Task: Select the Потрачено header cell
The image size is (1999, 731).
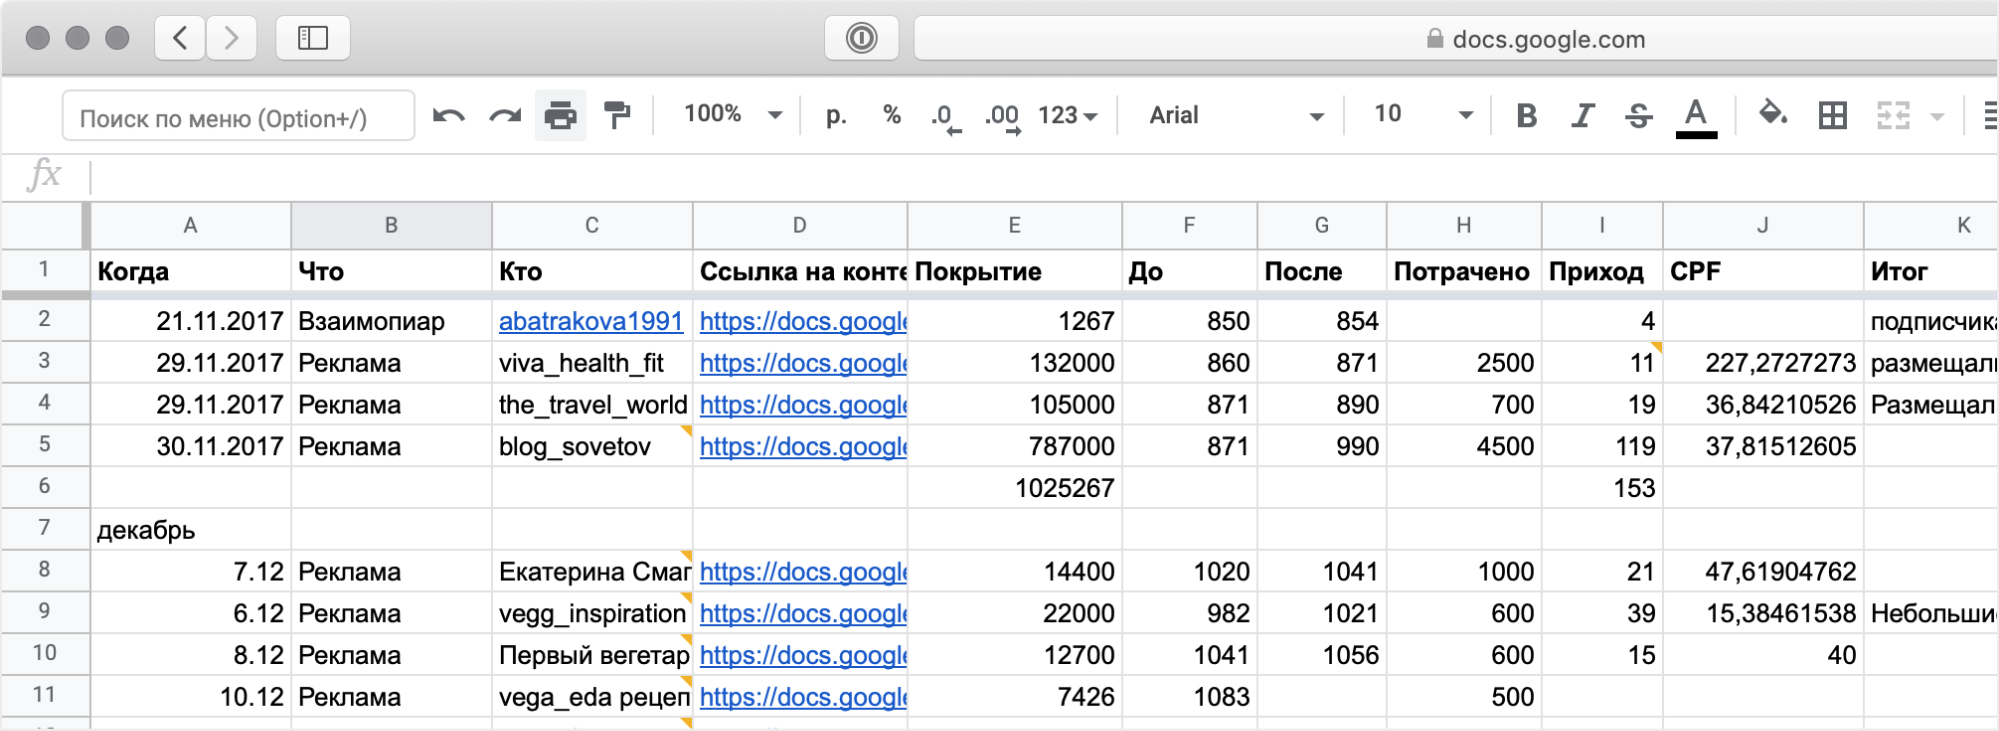Action: pyautogui.click(x=1464, y=272)
